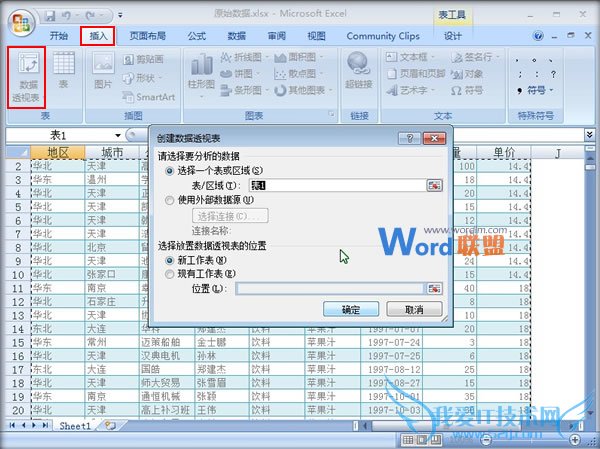Select 新工作表 radio option
600x449 pixels.
click(170, 260)
